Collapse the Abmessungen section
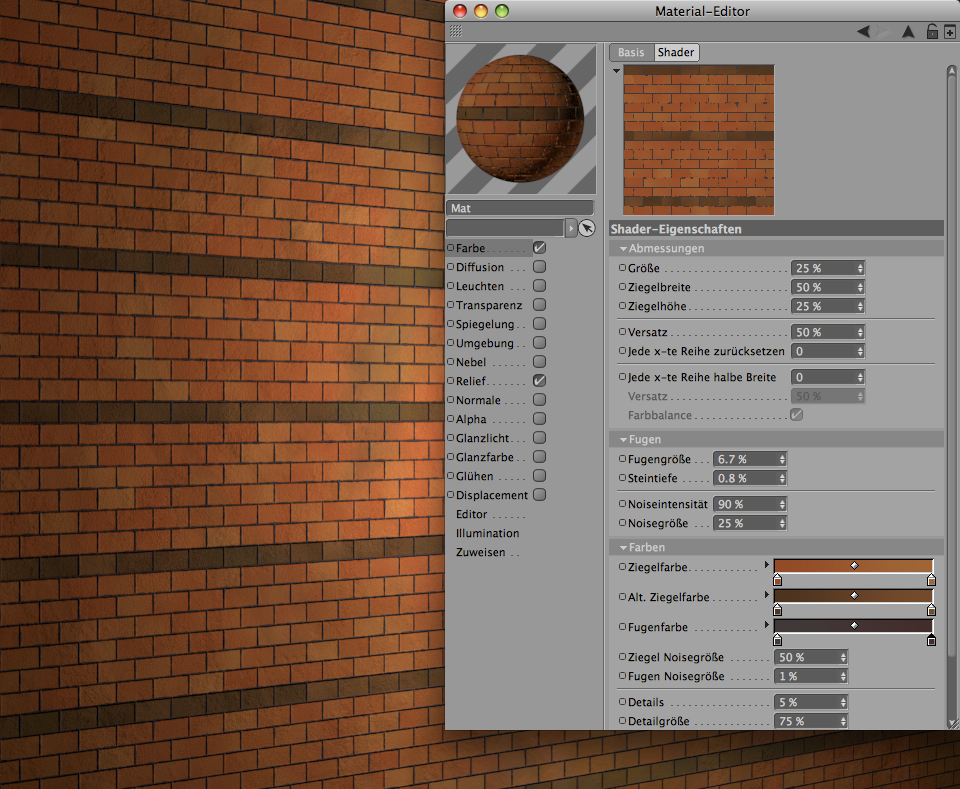The width and height of the screenshot is (960, 789). [624, 249]
